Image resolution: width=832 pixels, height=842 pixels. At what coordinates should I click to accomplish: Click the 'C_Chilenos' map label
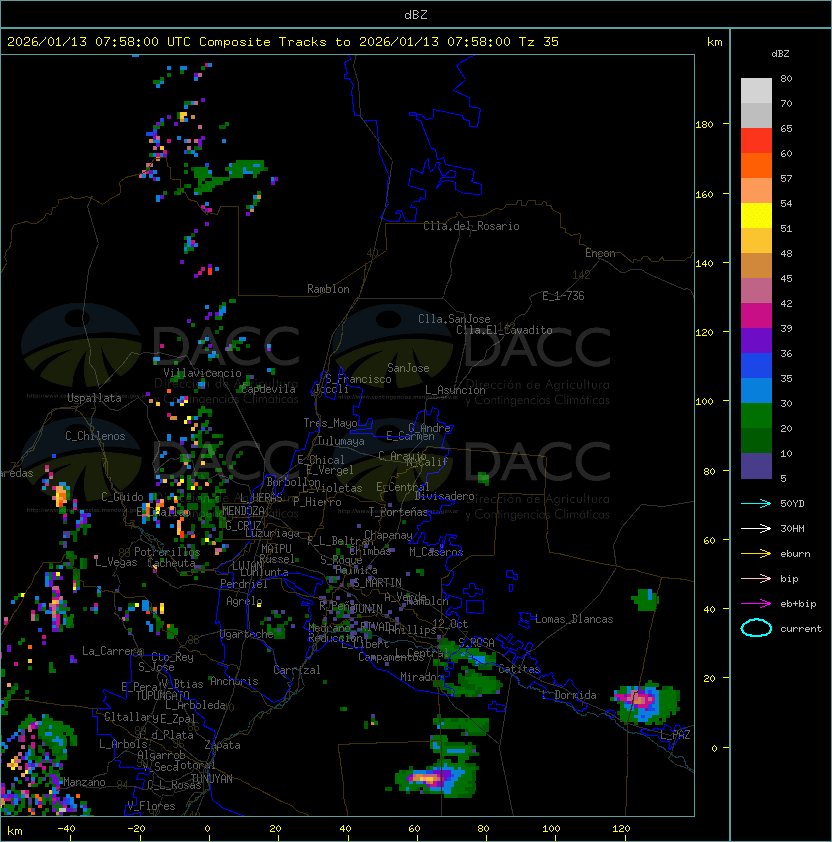coord(95,436)
